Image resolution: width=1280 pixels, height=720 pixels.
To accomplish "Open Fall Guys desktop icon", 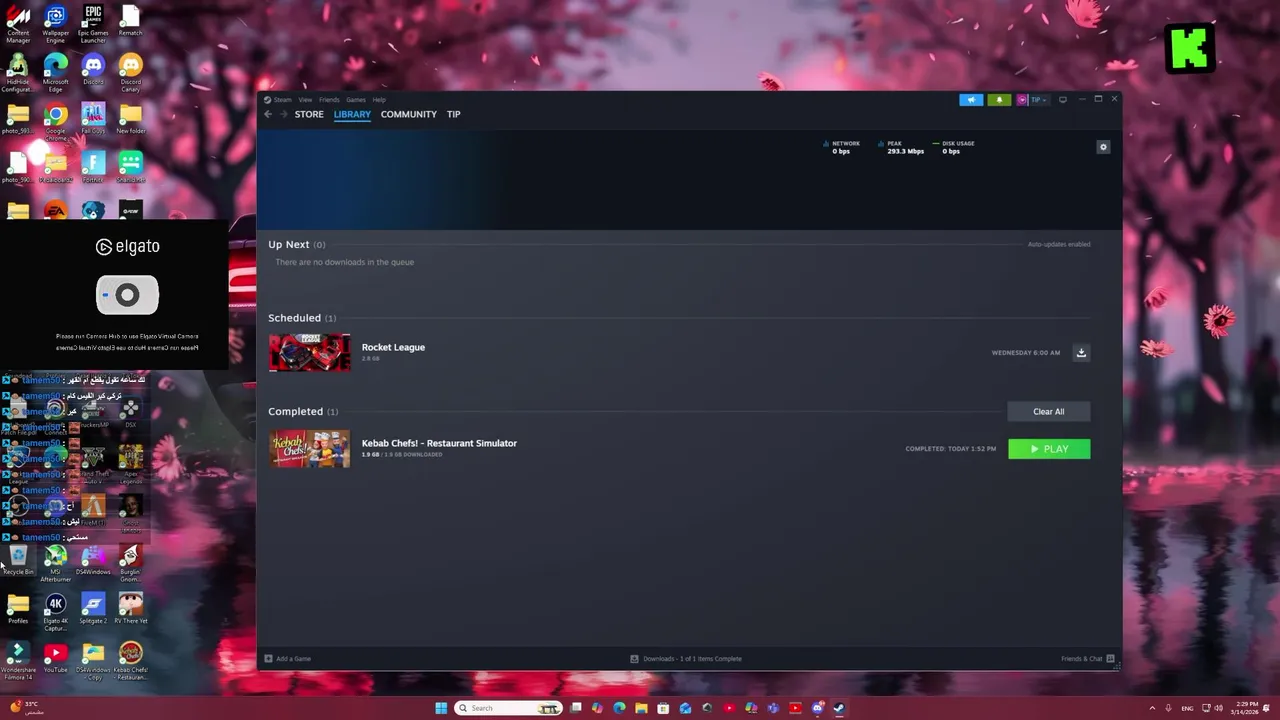I will coord(93,119).
